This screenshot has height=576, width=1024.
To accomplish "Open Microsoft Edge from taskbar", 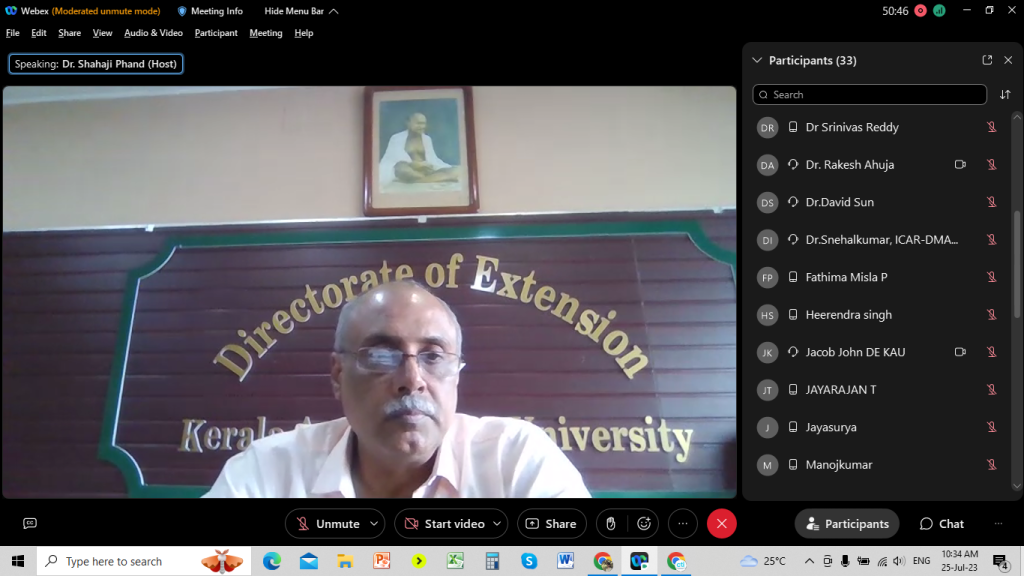I will pos(272,561).
